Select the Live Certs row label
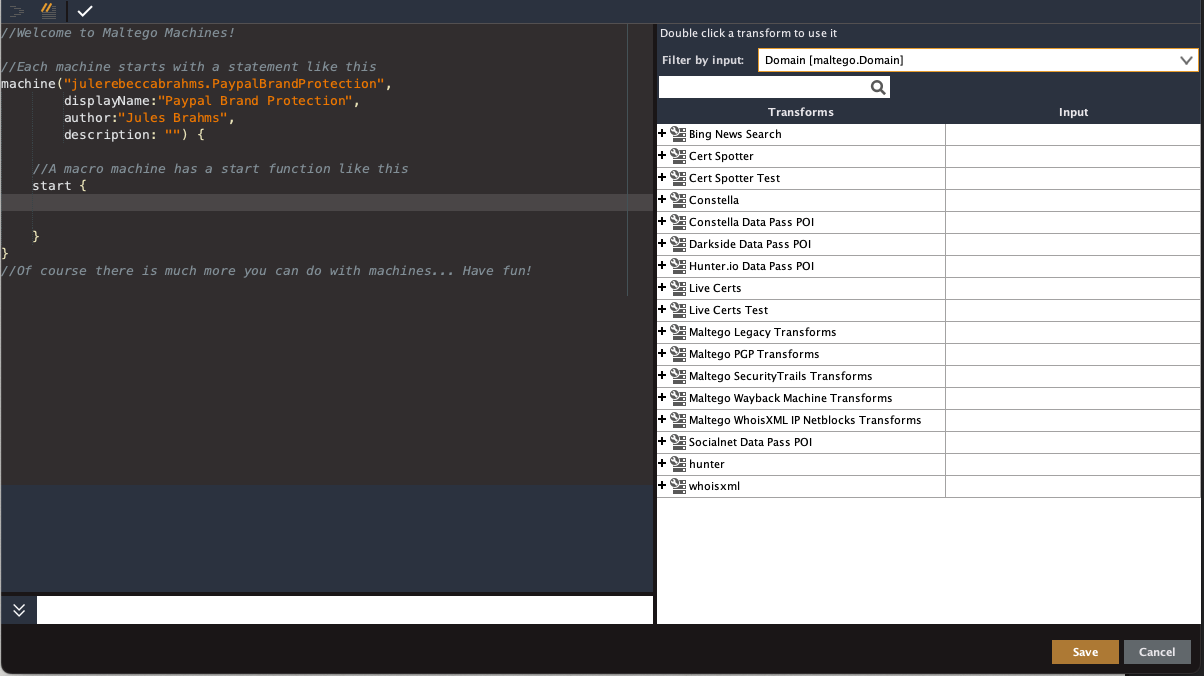This screenshot has width=1204, height=676. pos(715,288)
